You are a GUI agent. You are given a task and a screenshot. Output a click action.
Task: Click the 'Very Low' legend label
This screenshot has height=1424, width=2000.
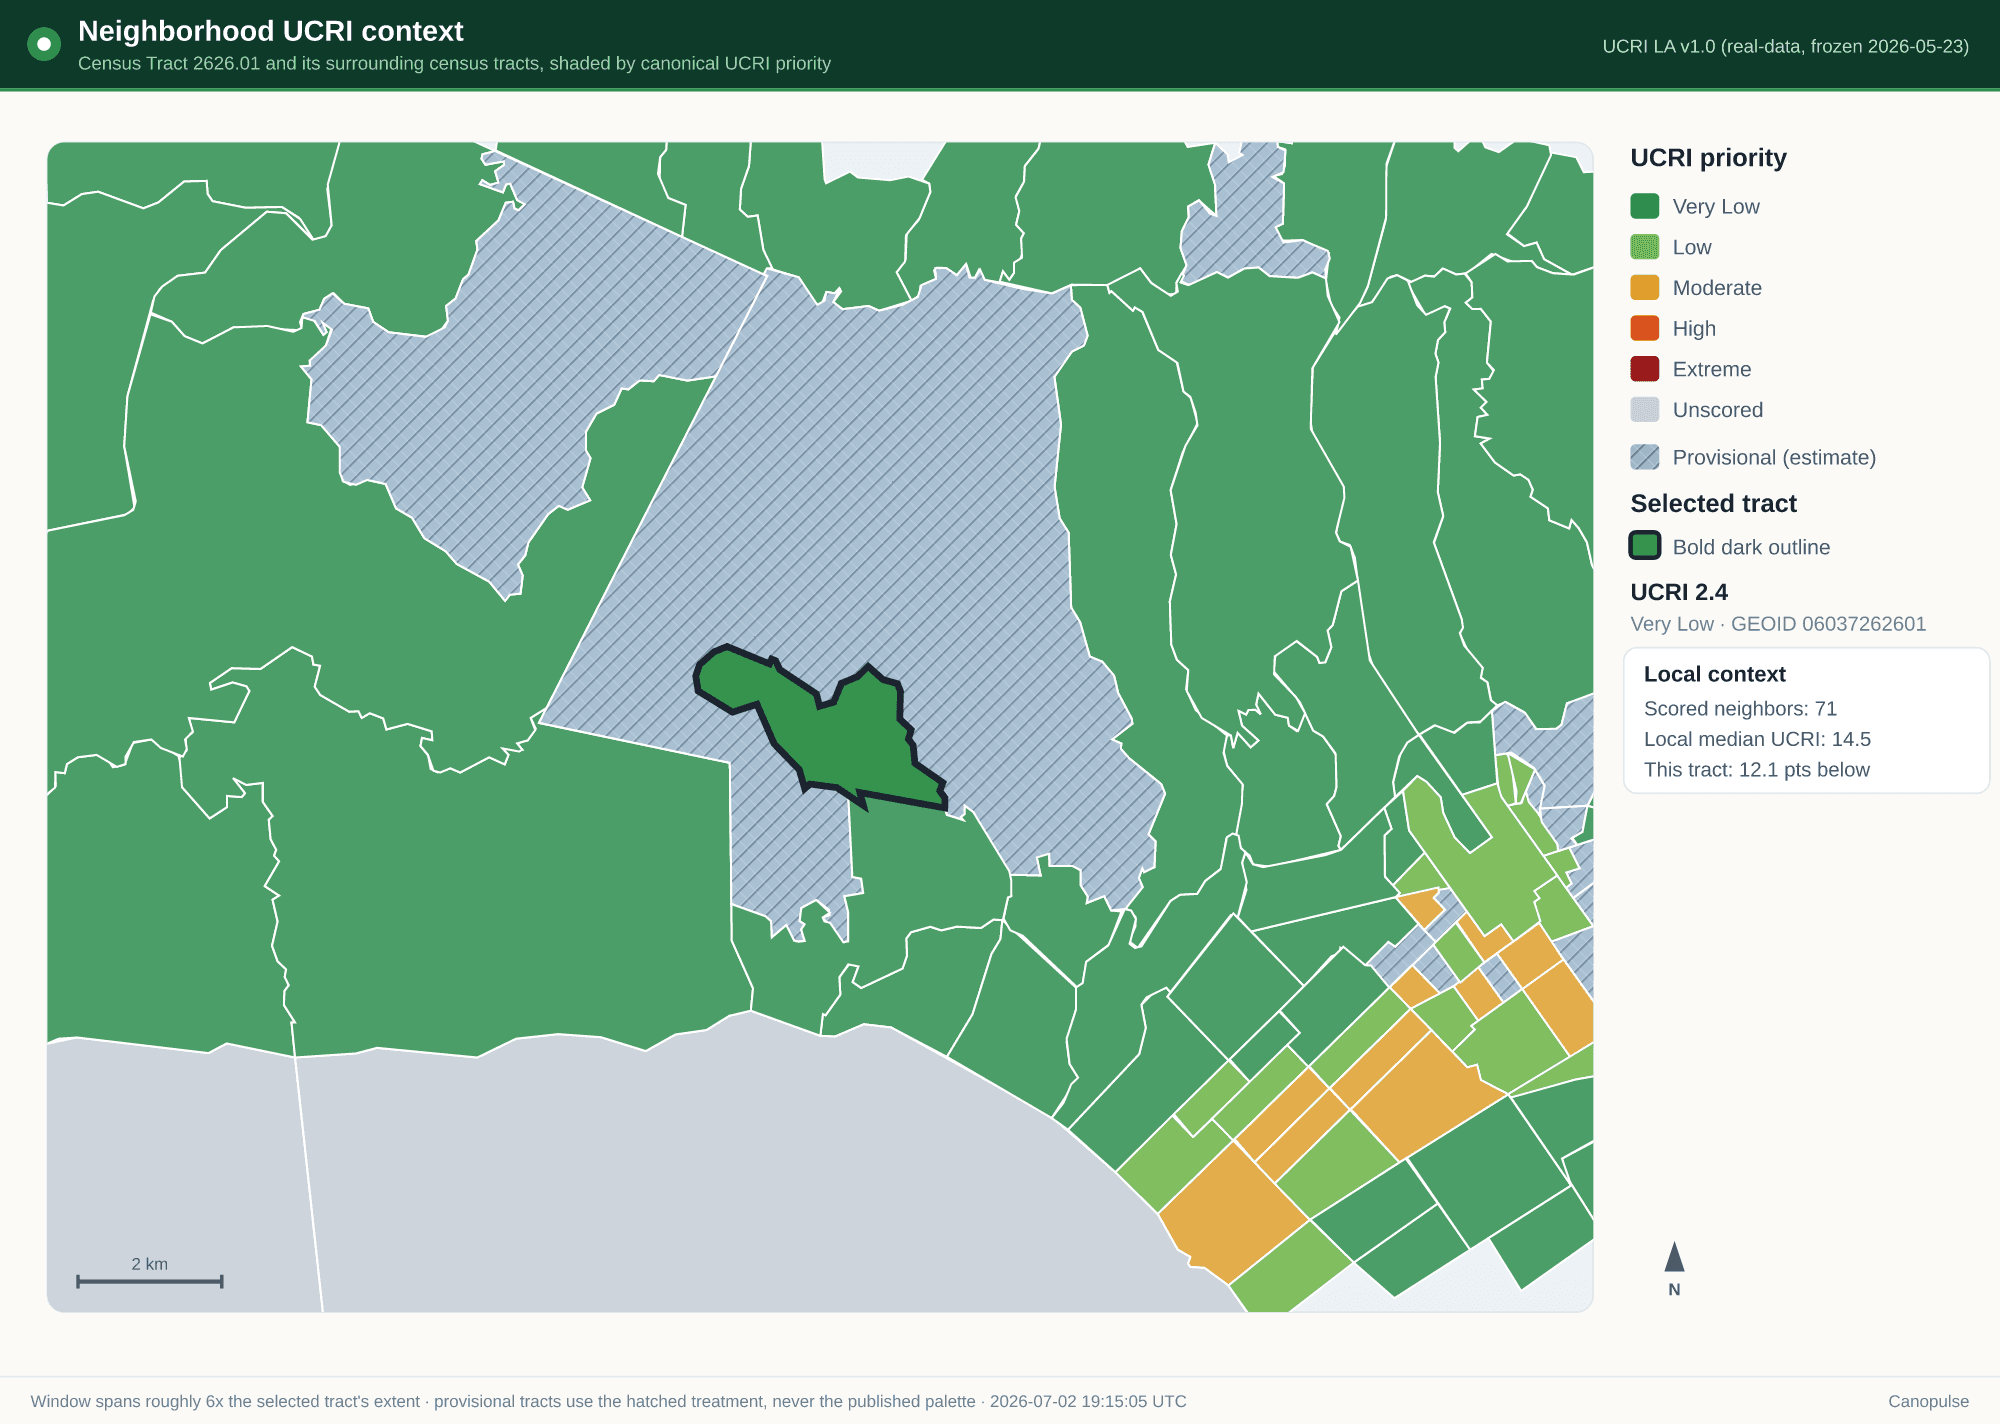[1716, 207]
